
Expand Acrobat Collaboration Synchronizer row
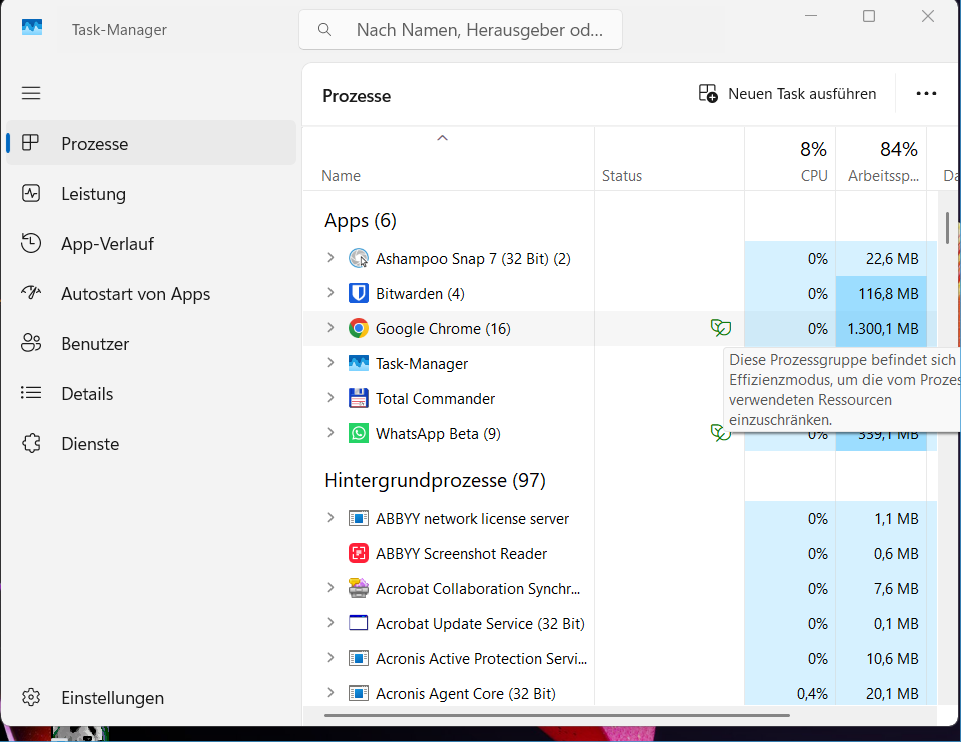331,588
